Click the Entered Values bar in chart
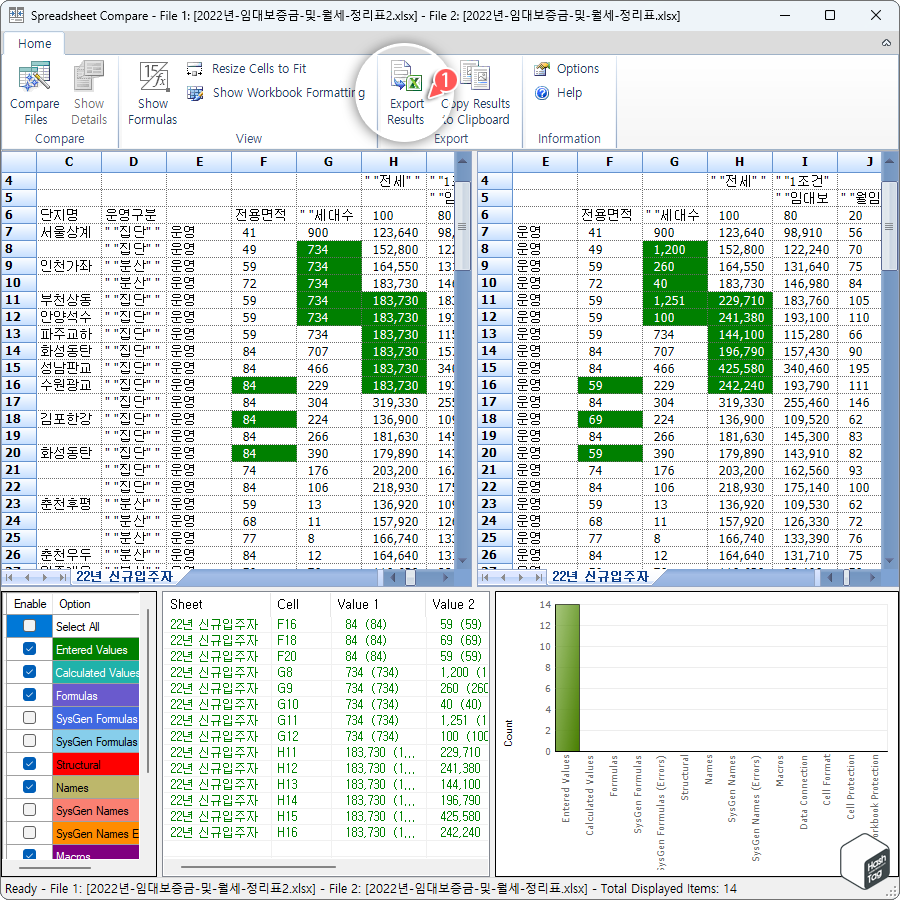This screenshot has height=900, width=900. pos(567,677)
